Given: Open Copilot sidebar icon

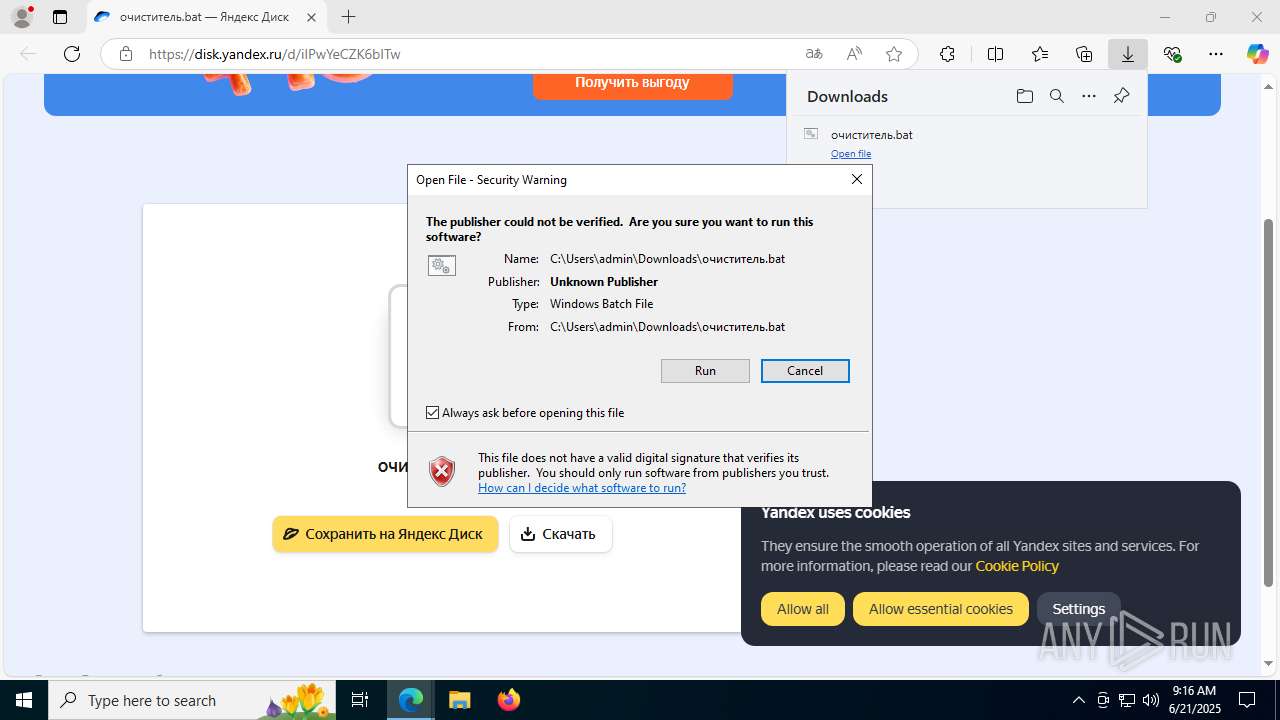Looking at the screenshot, I should point(1257,54).
